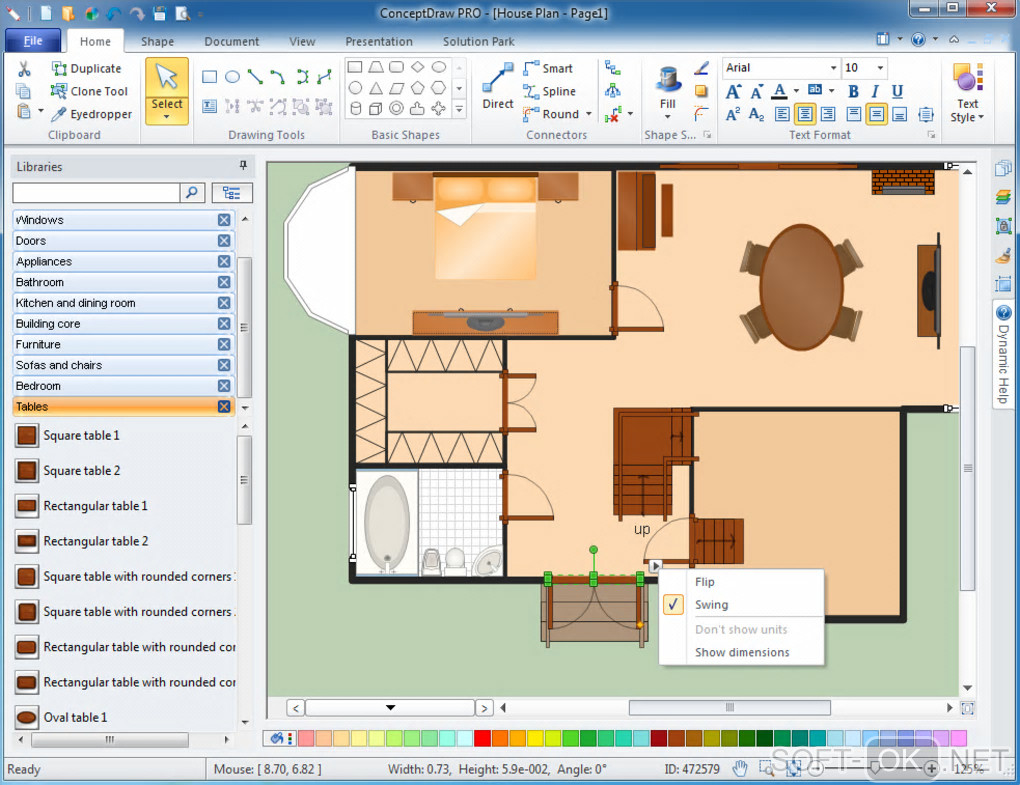This screenshot has height=785, width=1020.
Task: Close the Tables library
Action: (224, 406)
